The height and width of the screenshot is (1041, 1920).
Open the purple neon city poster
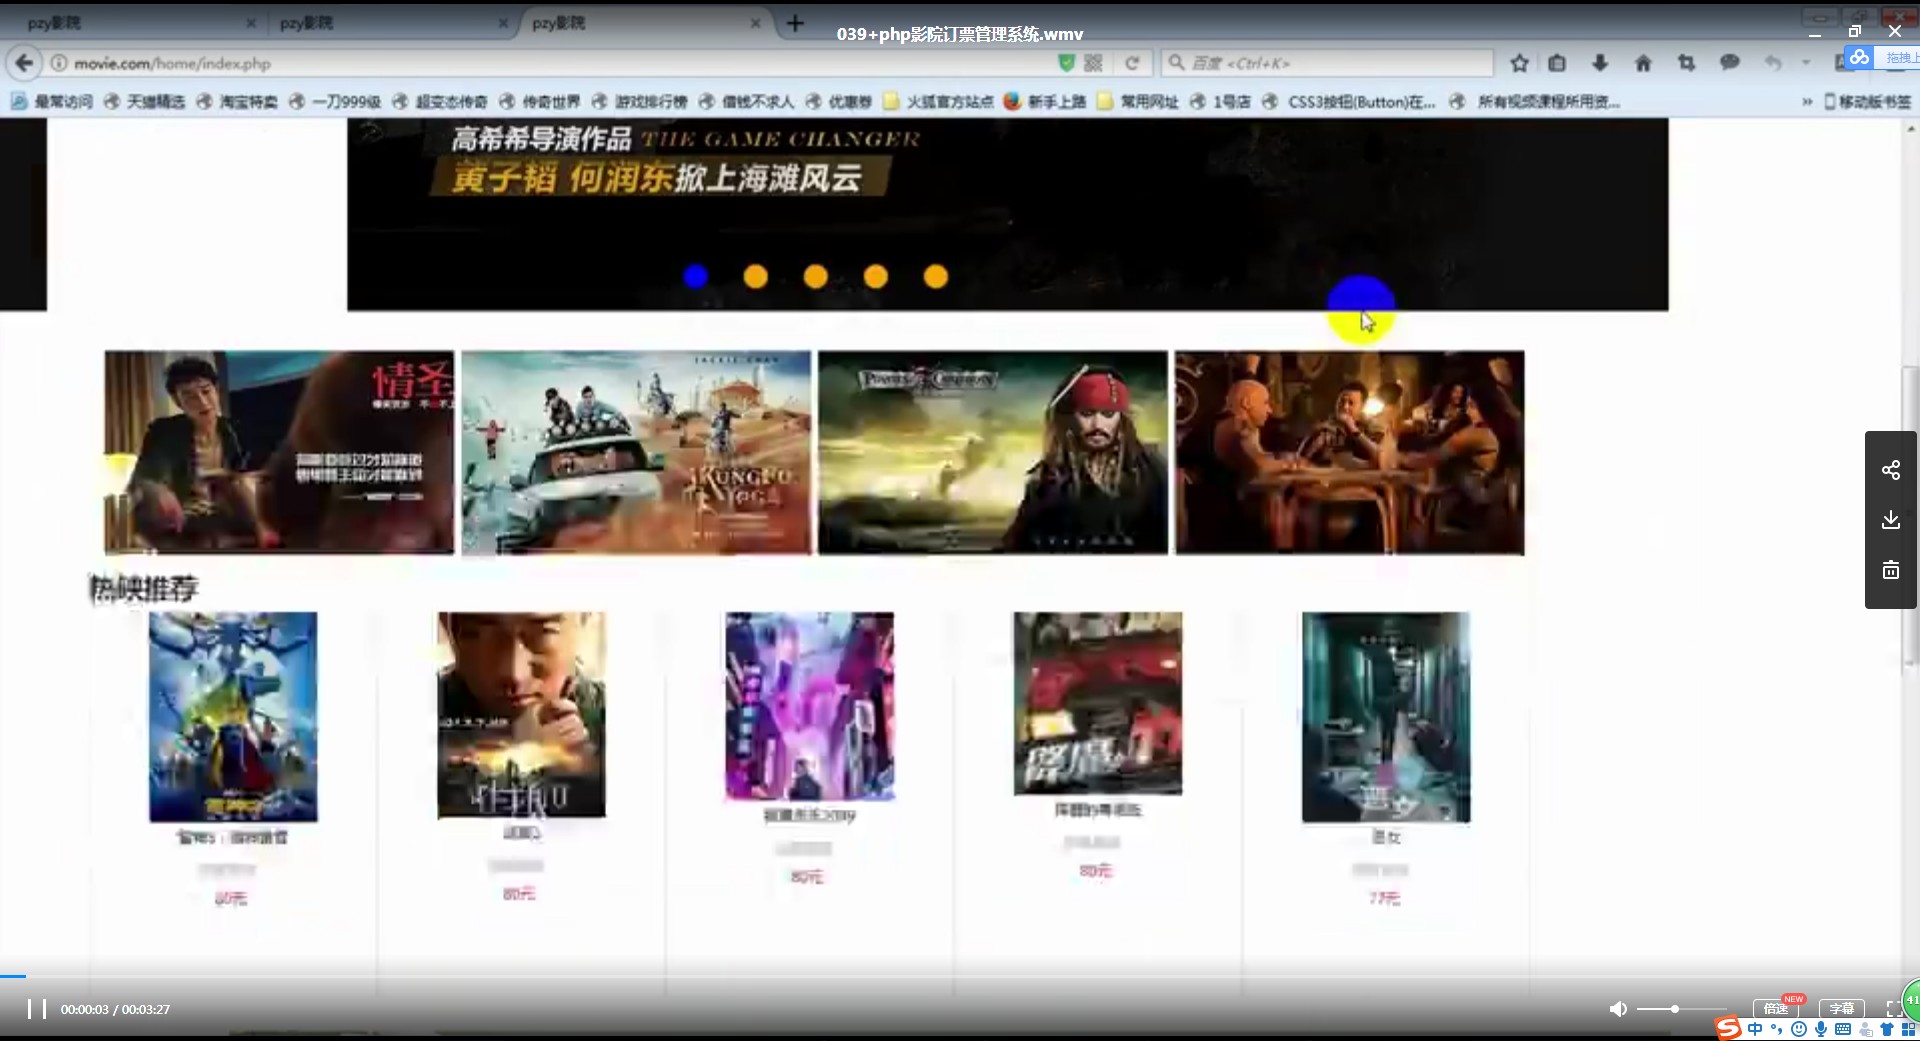coord(810,706)
